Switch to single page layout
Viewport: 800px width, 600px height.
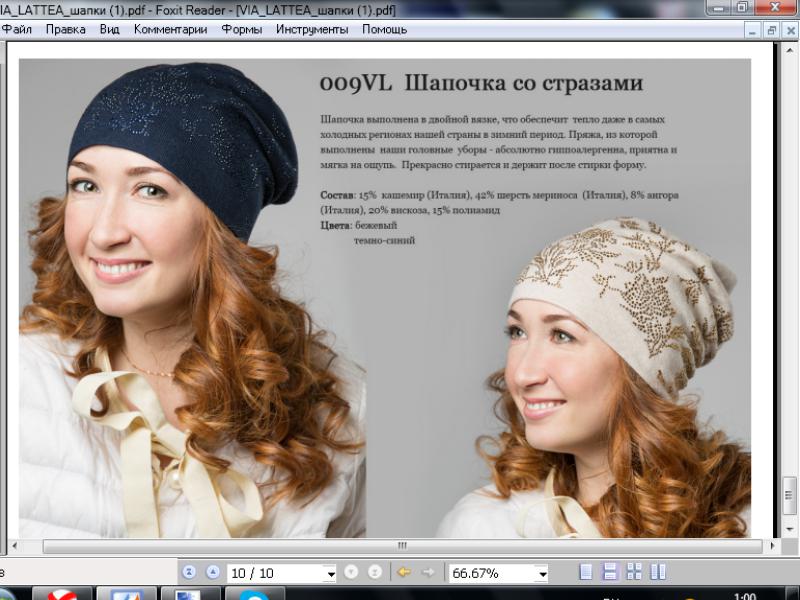(586, 572)
